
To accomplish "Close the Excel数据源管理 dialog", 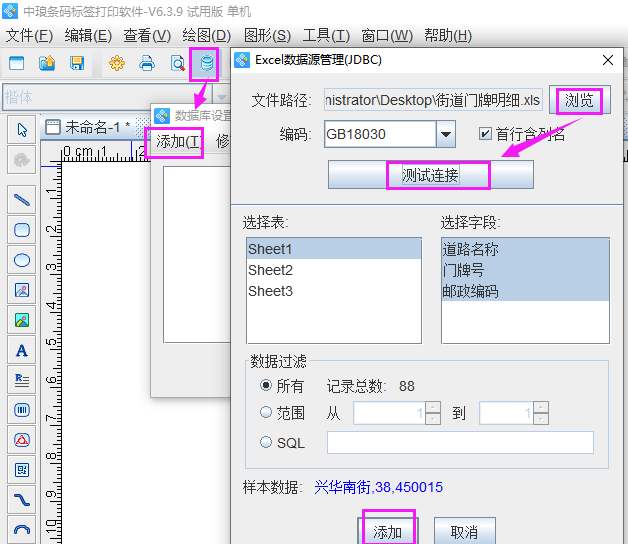I will pyautogui.click(x=608, y=60).
